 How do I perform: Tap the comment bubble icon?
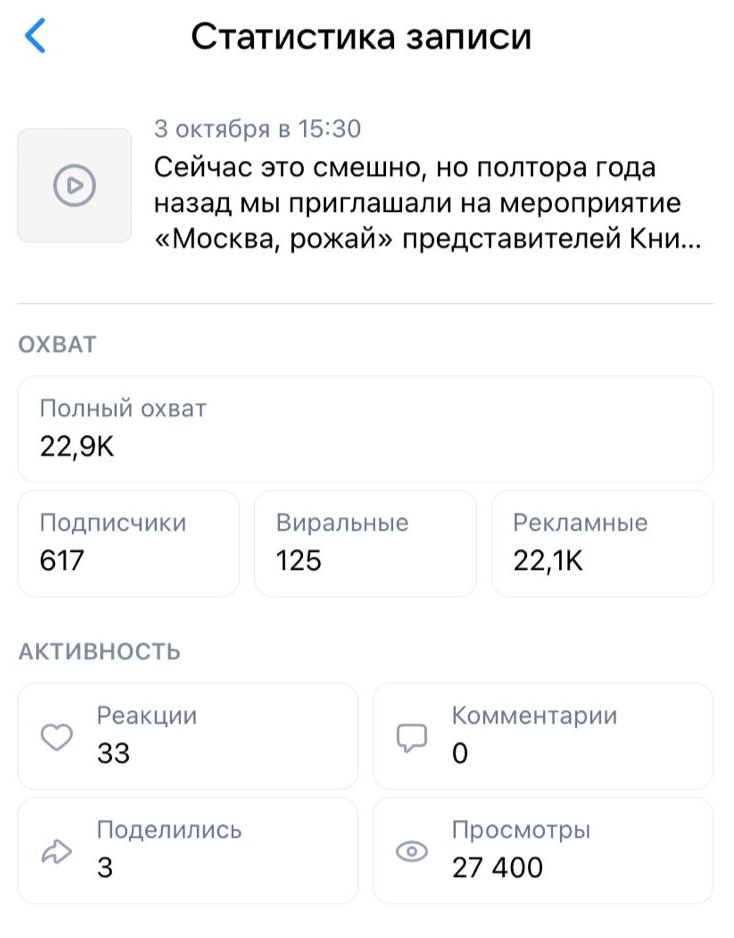412,737
